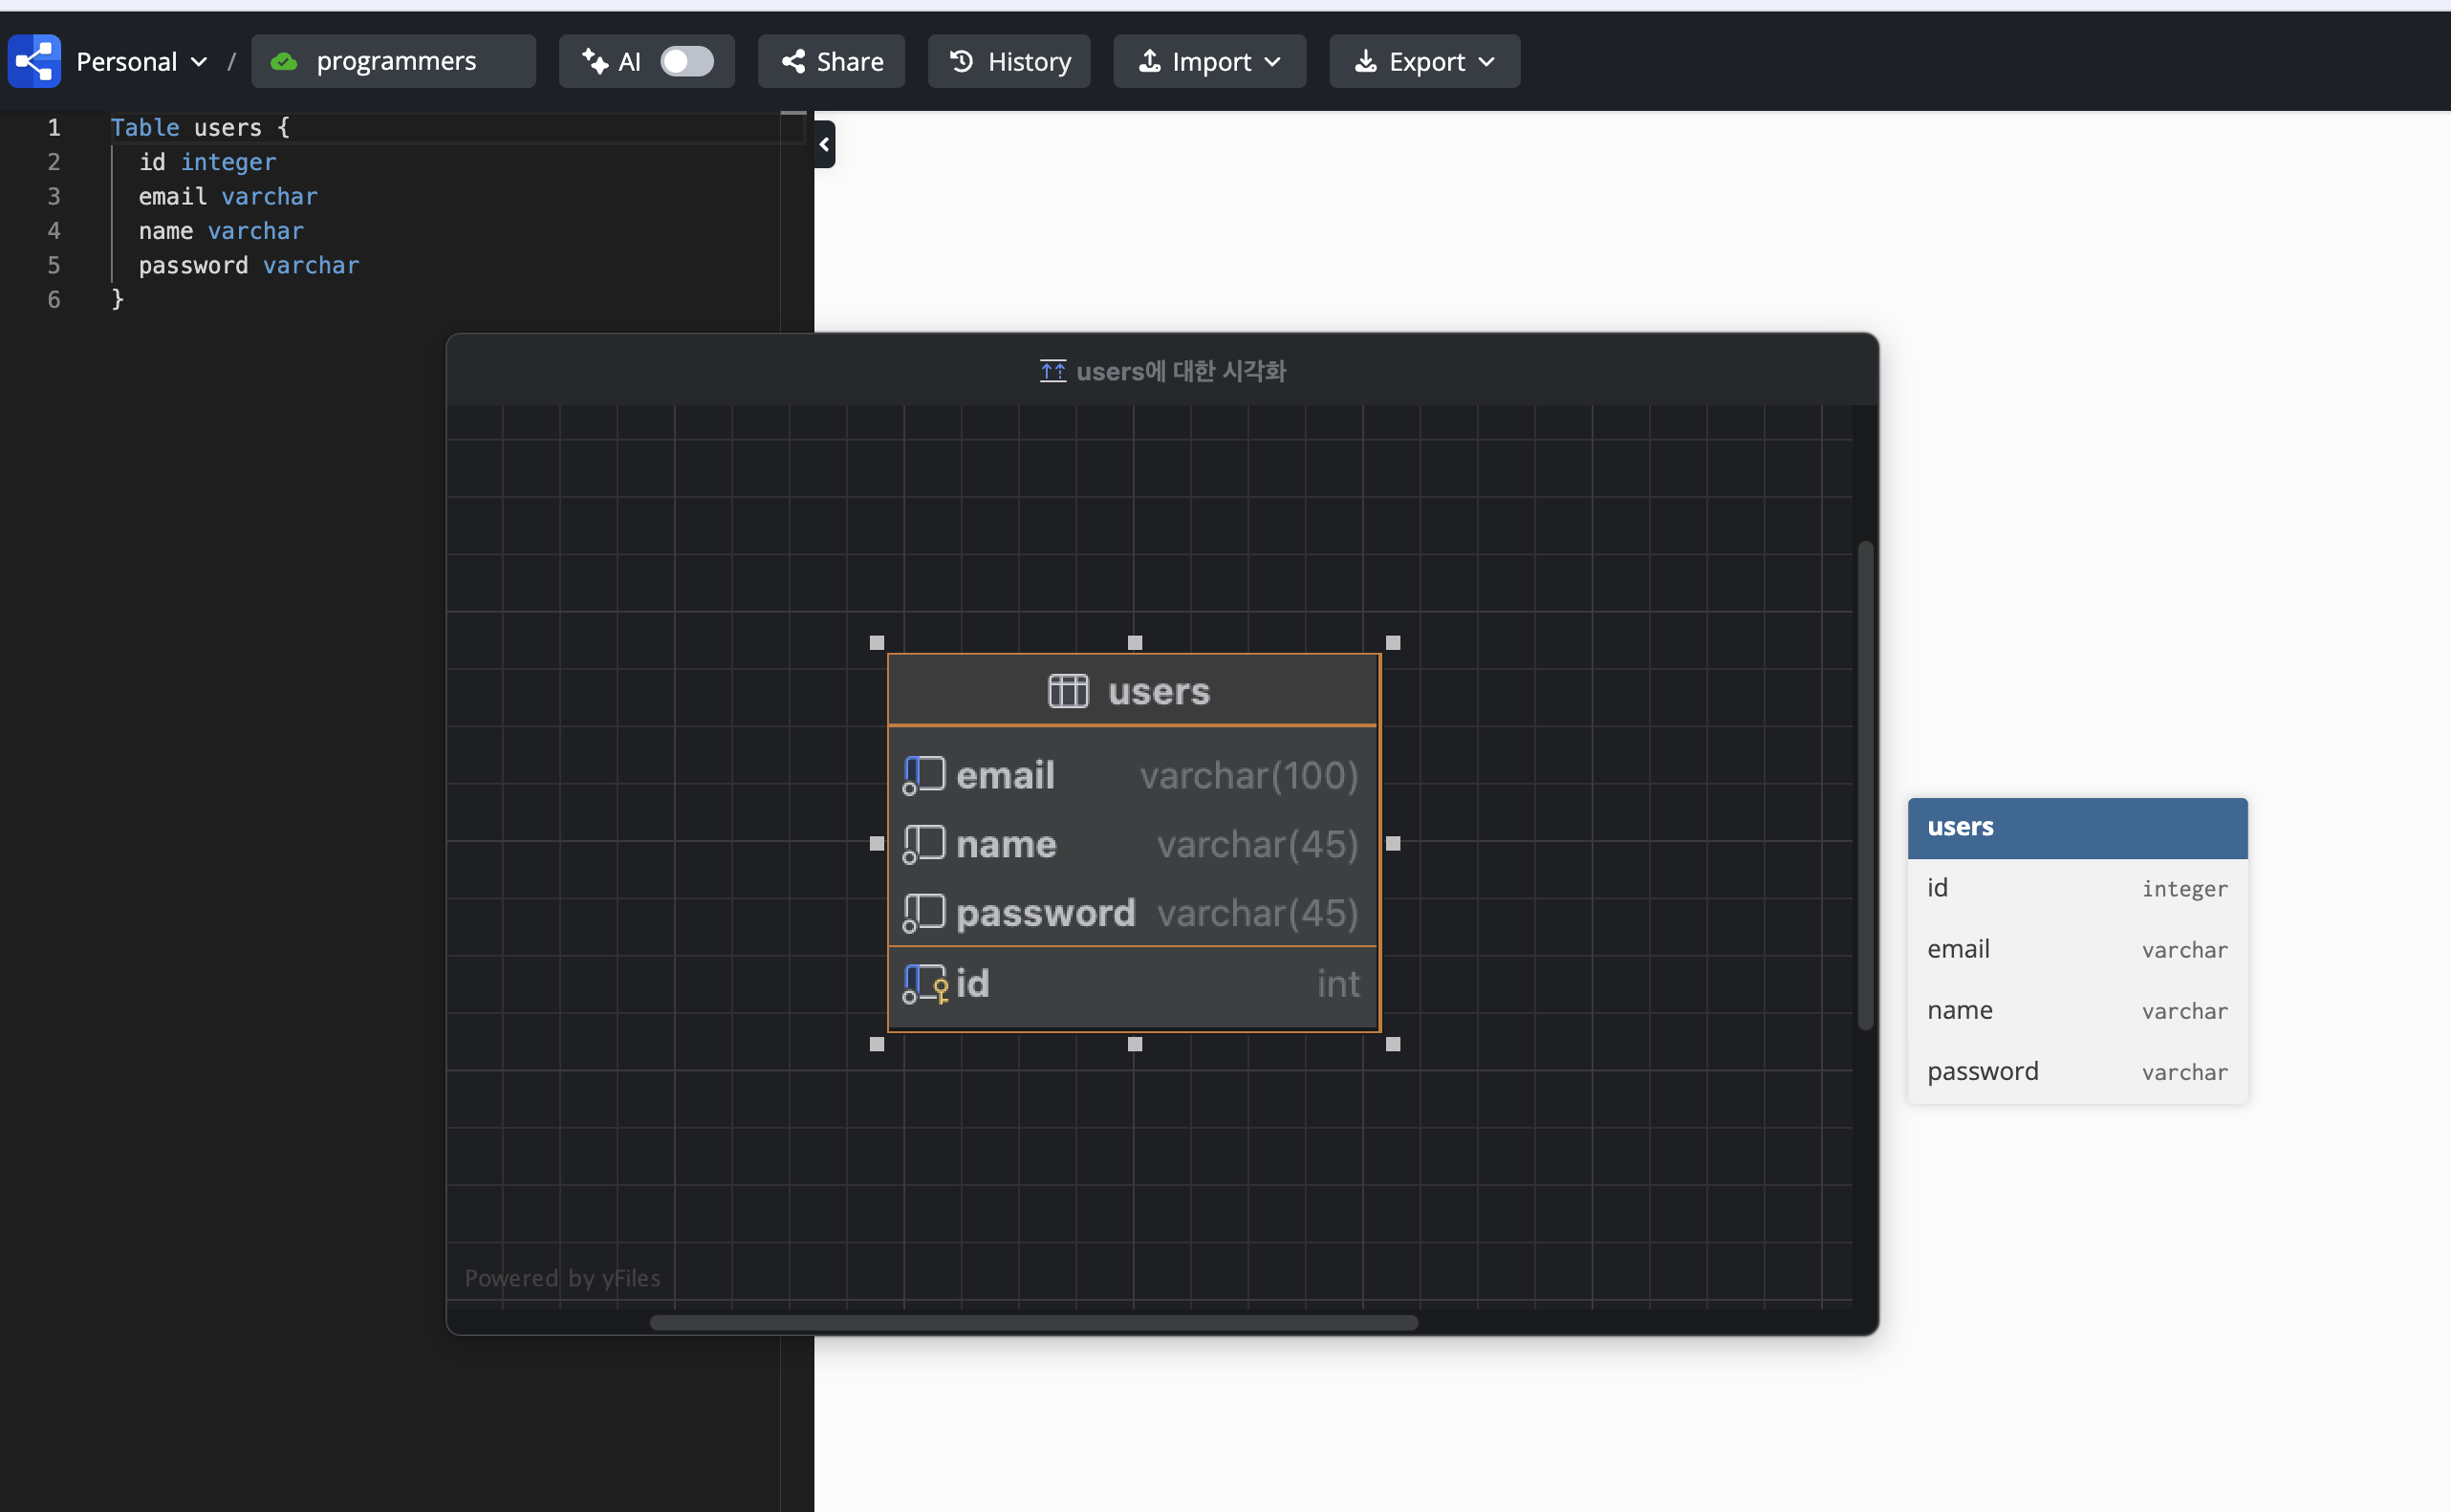Image resolution: width=2451 pixels, height=1512 pixels.
Task: Select the blue users table header
Action: (x=2077, y=828)
